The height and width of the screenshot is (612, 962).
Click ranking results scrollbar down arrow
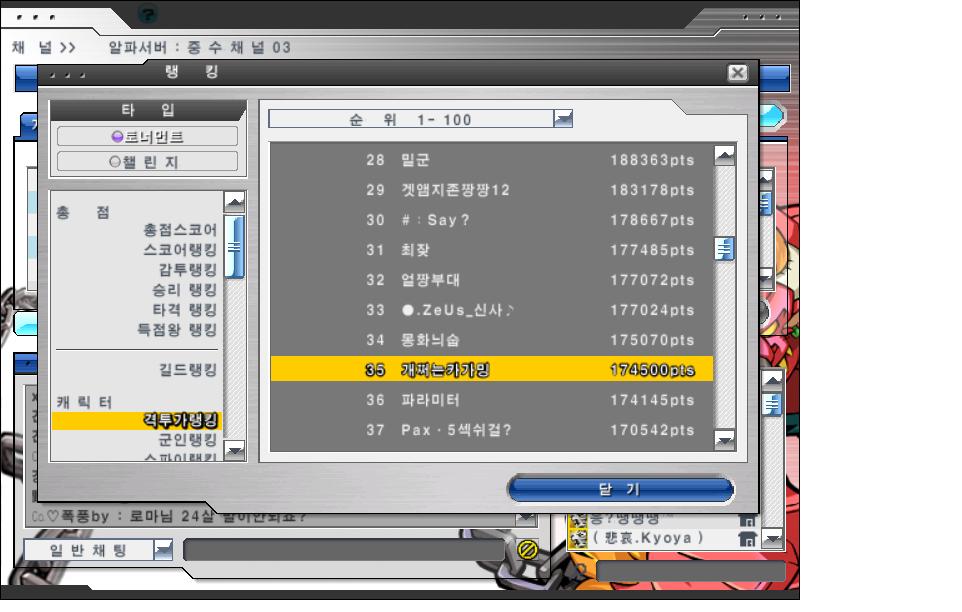(x=725, y=439)
